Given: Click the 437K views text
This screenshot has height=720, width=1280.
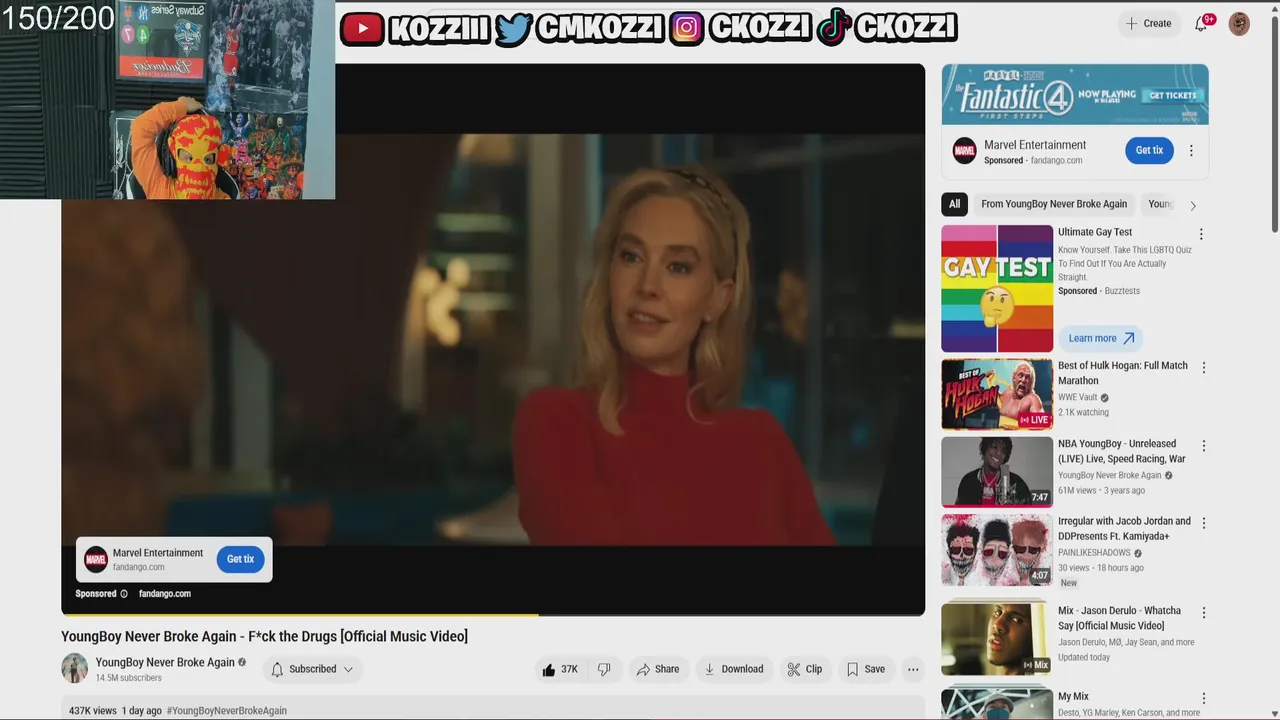Looking at the screenshot, I should coord(93,711).
